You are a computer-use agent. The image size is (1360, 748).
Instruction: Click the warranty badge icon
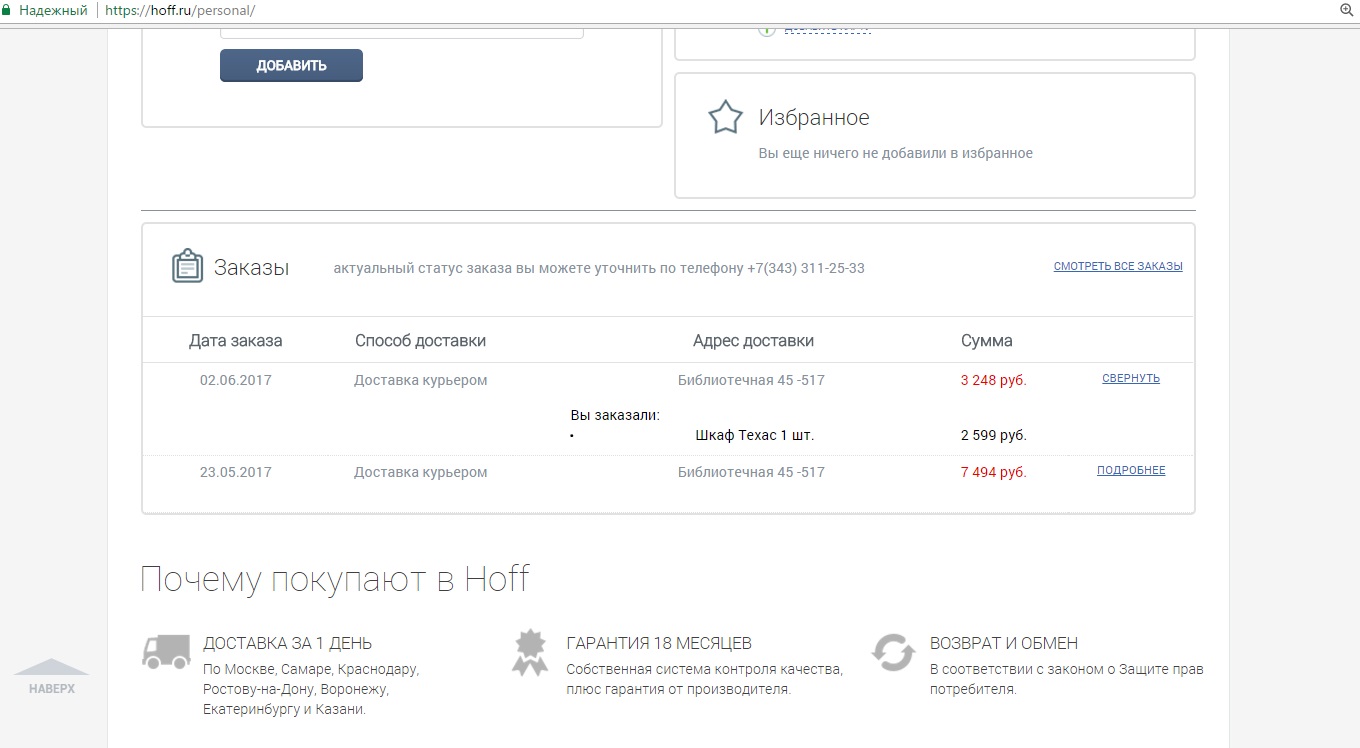(x=530, y=652)
